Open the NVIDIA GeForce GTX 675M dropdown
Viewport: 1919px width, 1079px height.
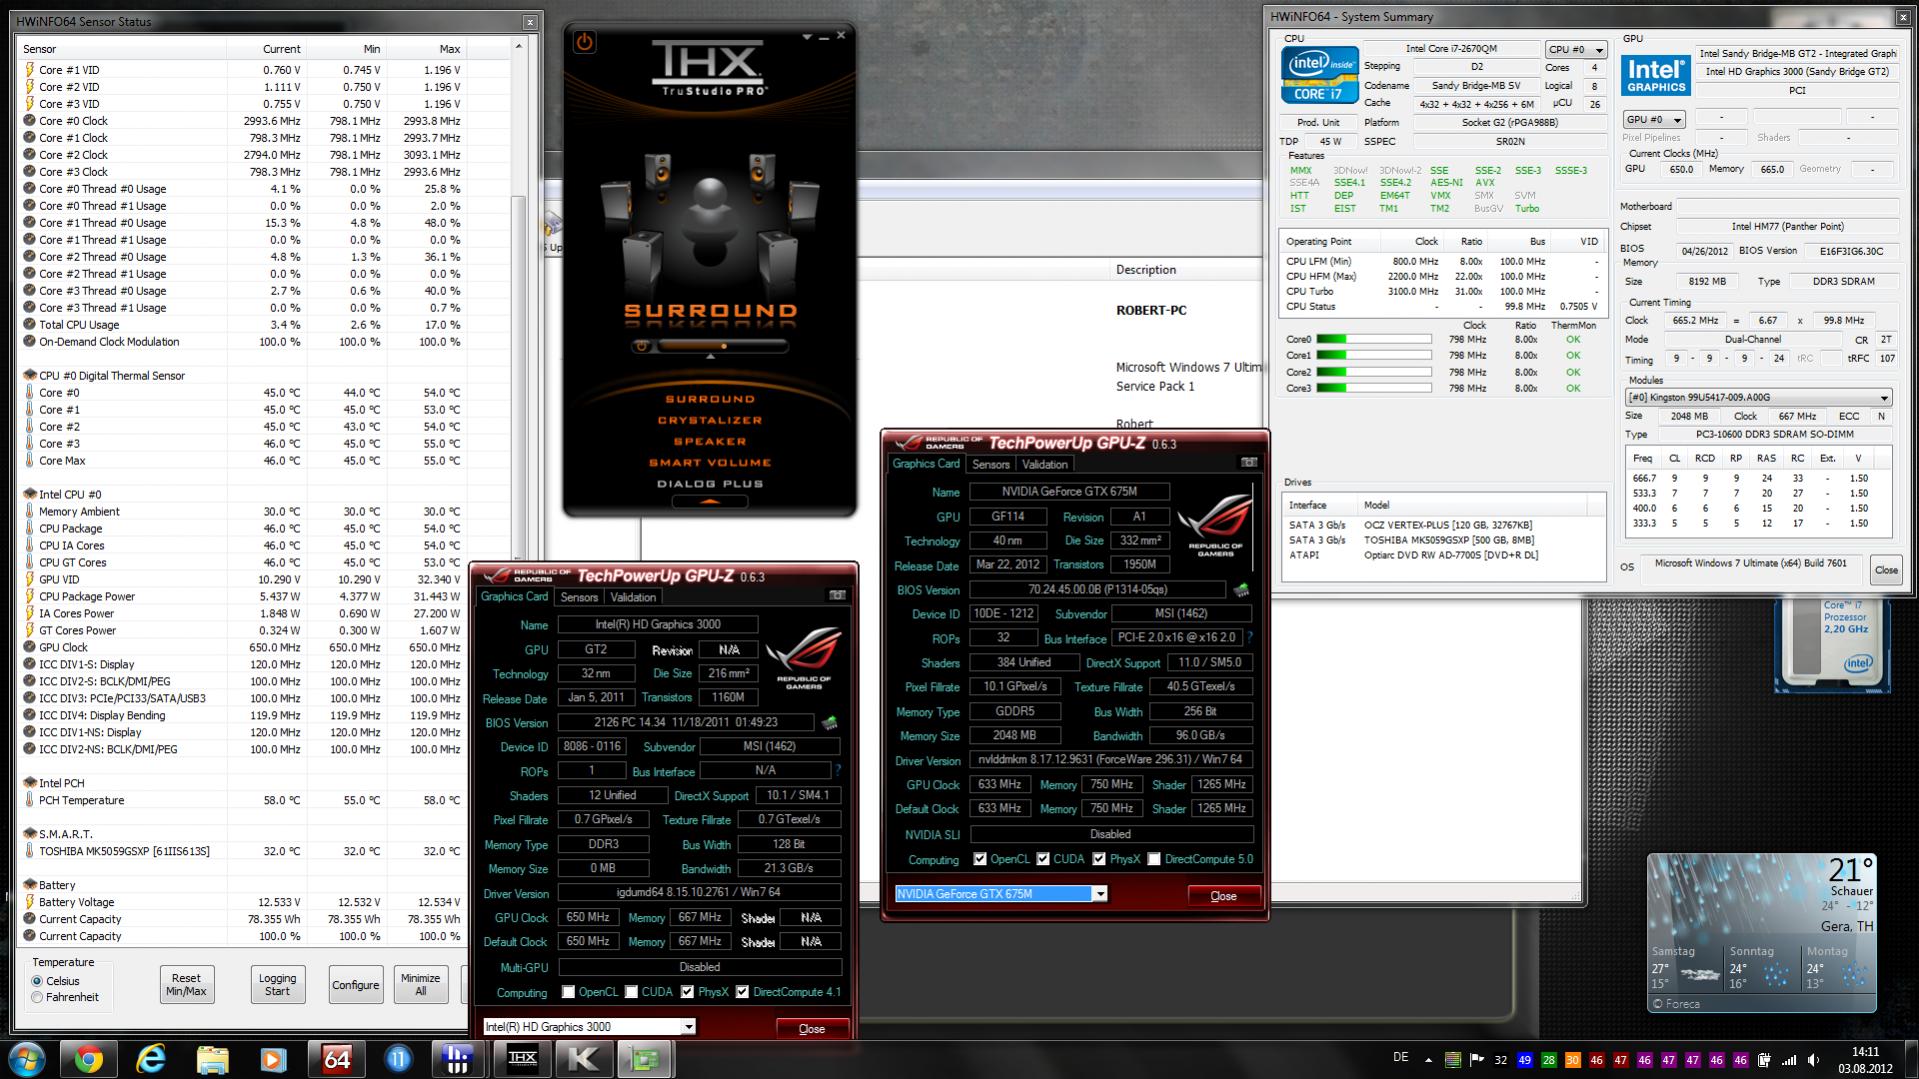pyautogui.click(x=1001, y=894)
